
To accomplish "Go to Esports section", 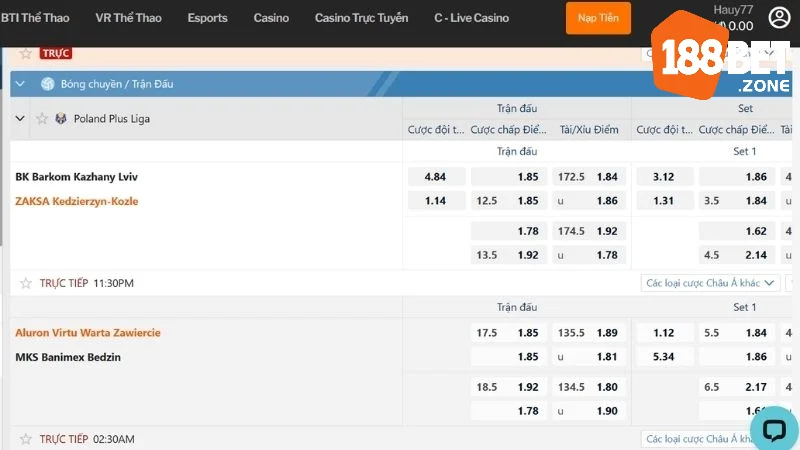I will (207, 18).
